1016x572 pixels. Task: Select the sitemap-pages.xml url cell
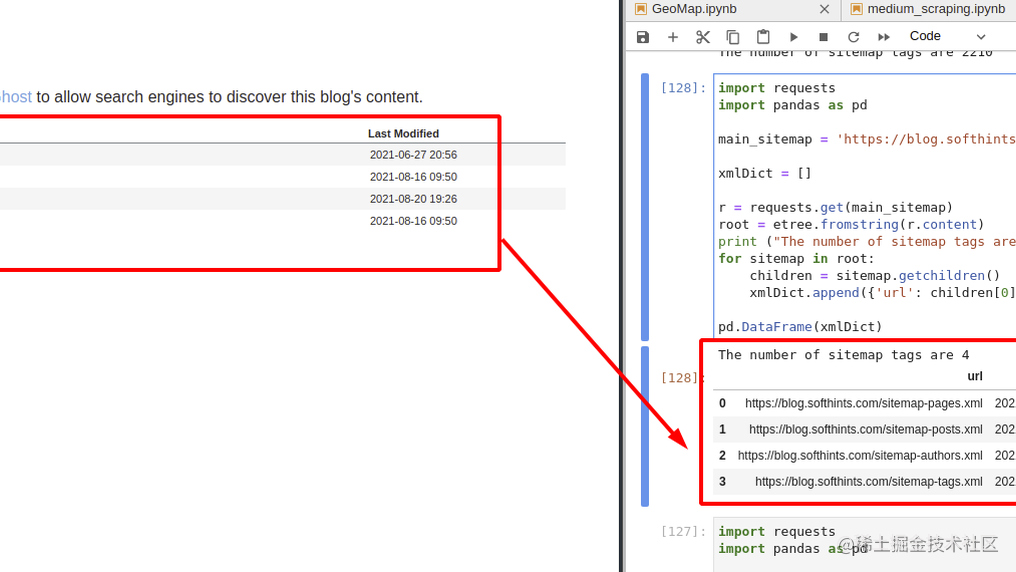863,403
